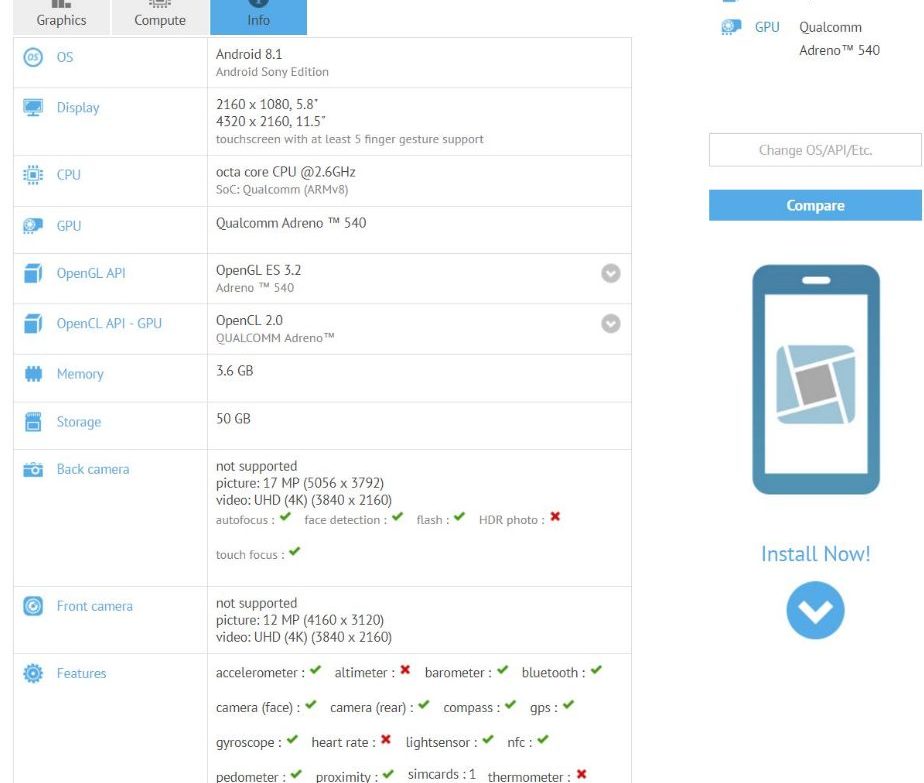Screen dimensions: 924x783
Task: Click the Memory icon
Action: click(33, 374)
